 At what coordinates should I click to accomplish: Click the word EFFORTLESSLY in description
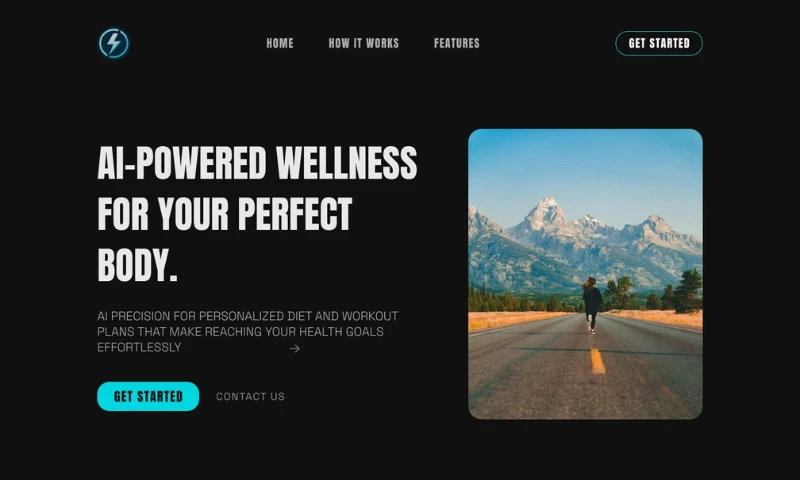[x=139, y=347]
